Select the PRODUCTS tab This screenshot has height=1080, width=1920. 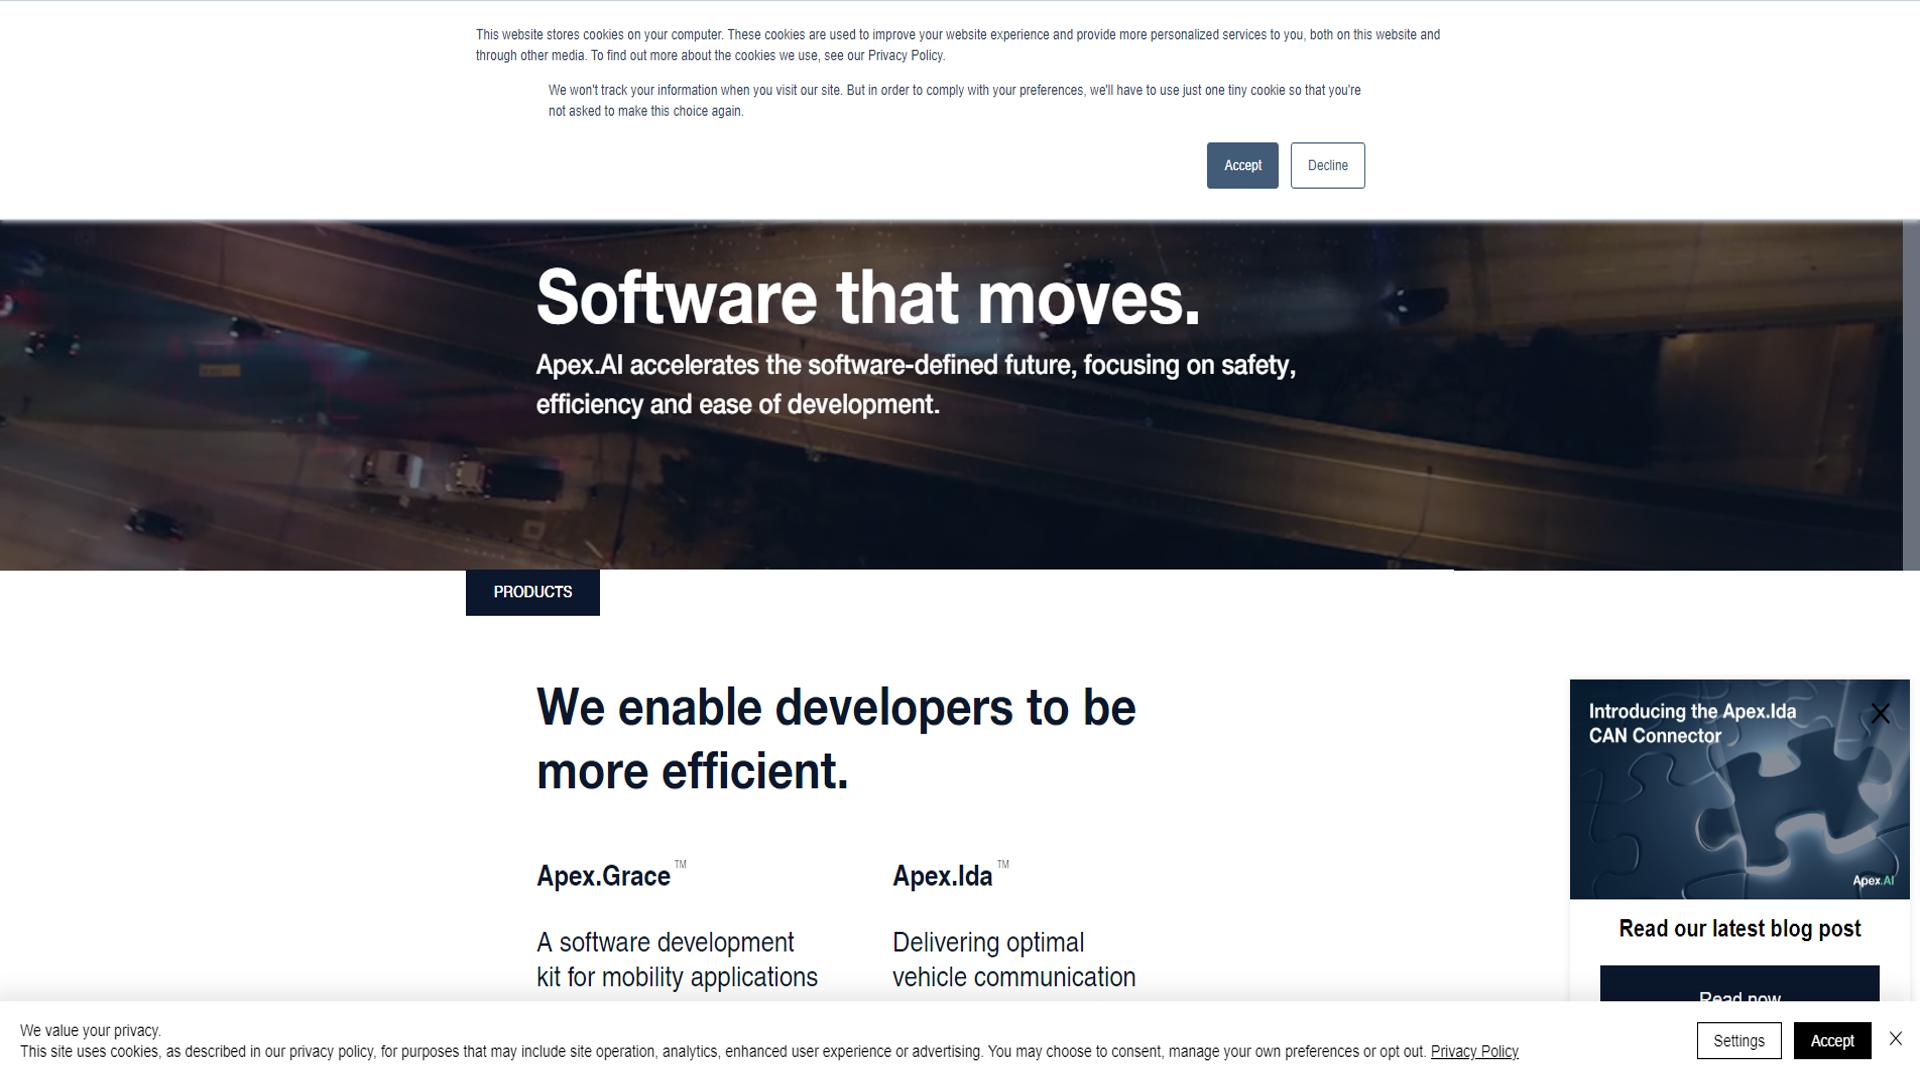click(x=532, y=592)
